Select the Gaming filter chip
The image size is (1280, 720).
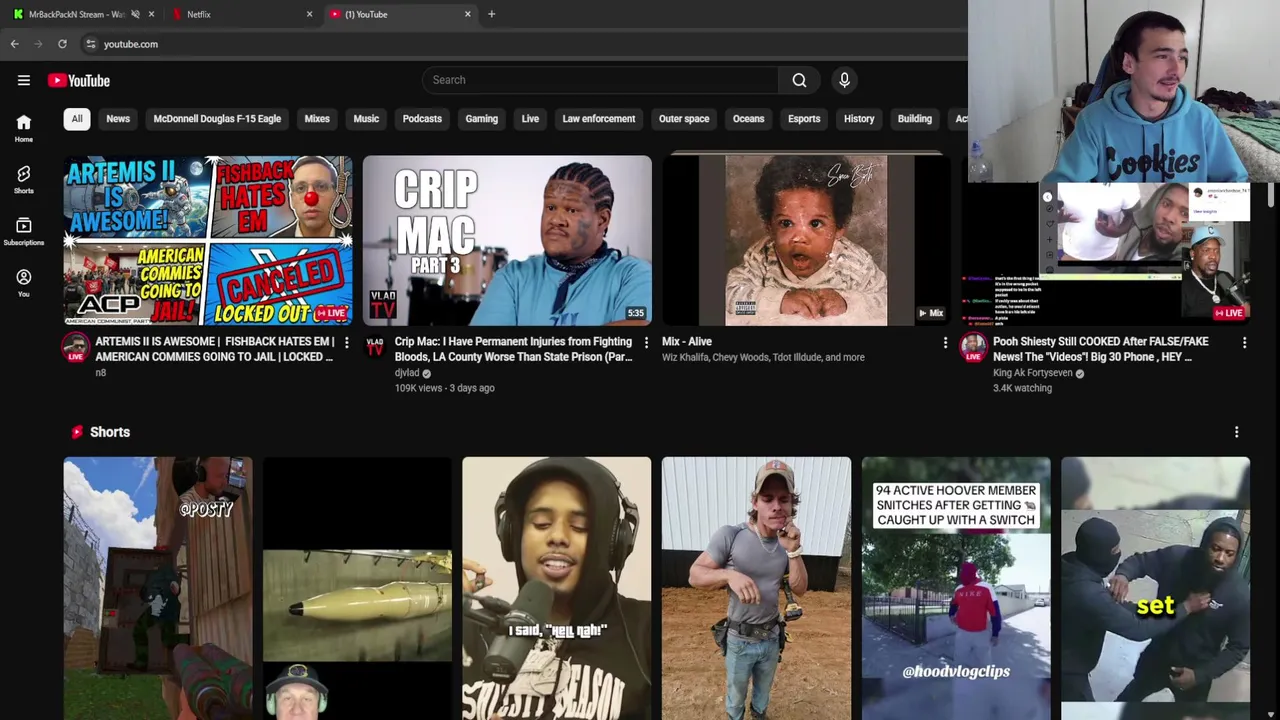point(481,119)
